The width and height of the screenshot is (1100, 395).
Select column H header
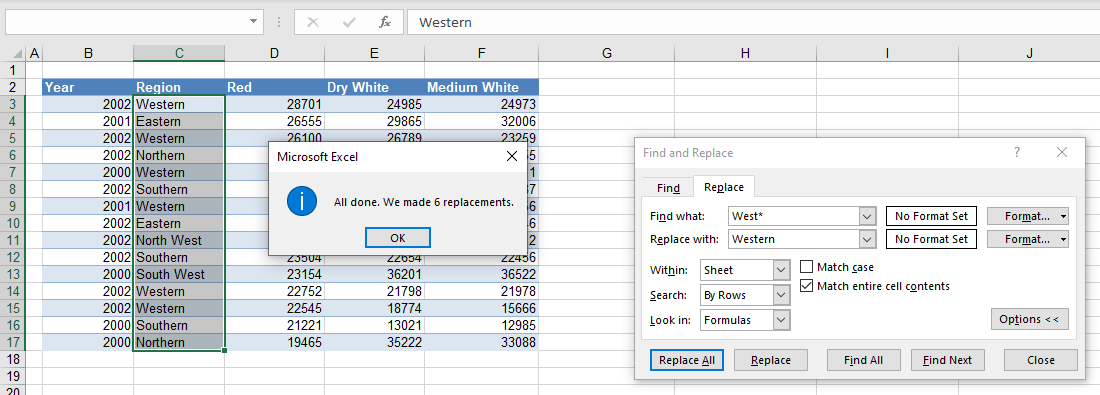[745, 53]
